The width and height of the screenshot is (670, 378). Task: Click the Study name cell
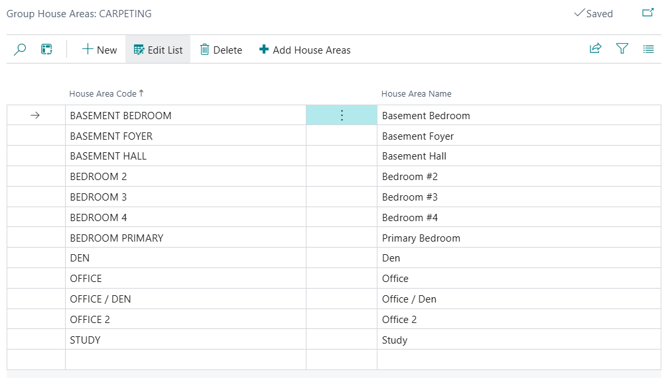click(x=519, y=340)
